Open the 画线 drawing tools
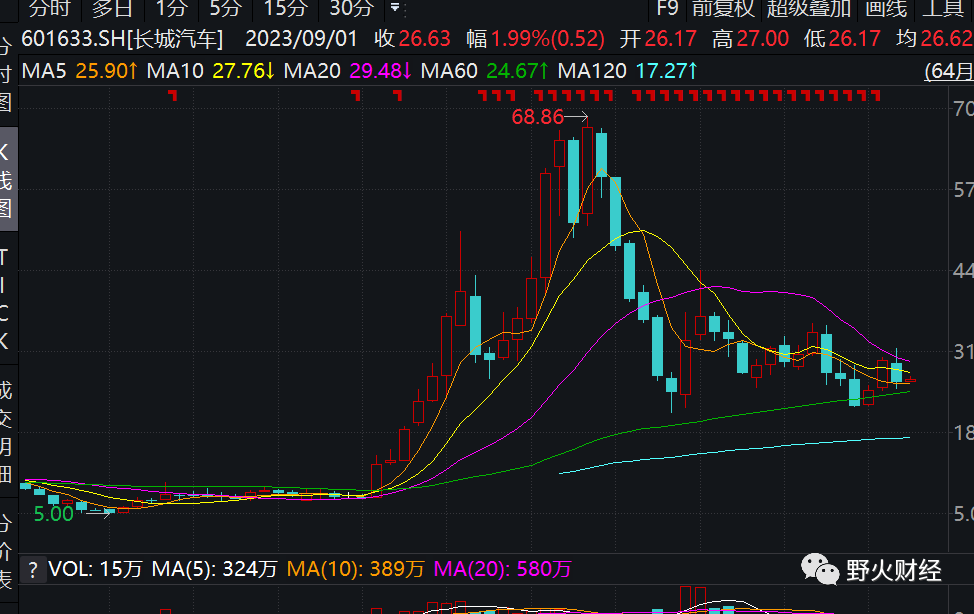 click(x=886, y=9)
